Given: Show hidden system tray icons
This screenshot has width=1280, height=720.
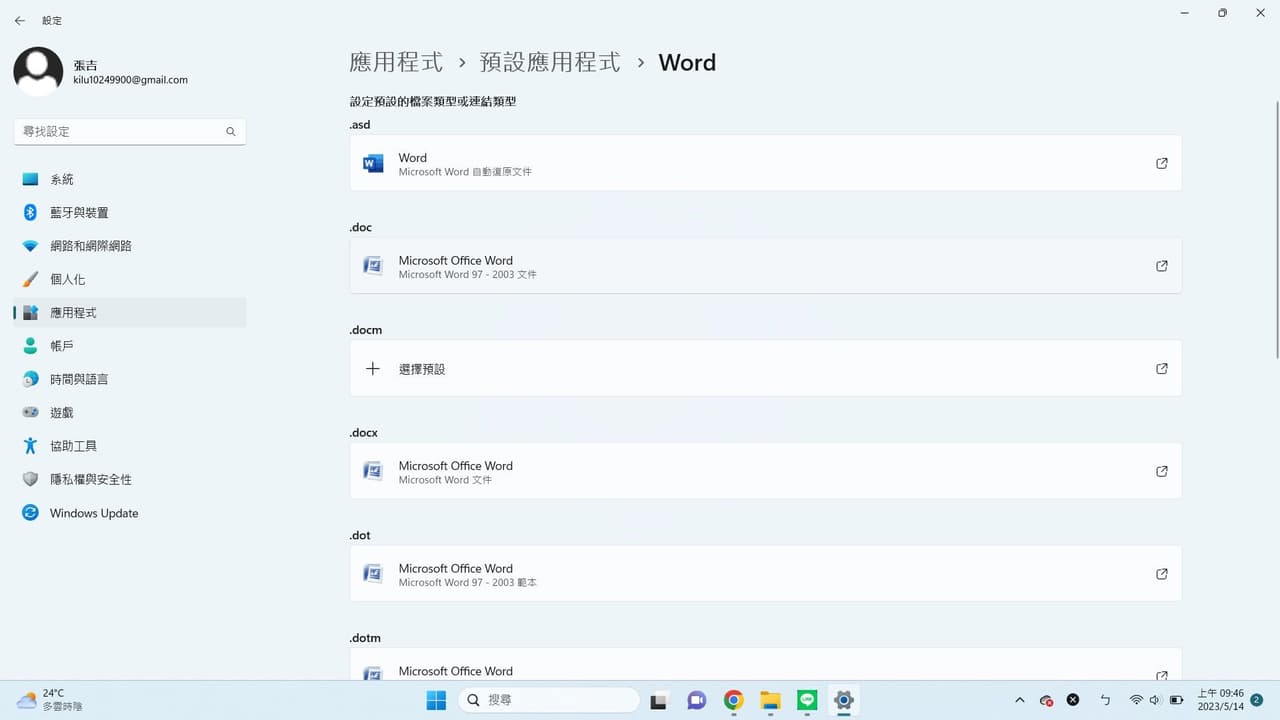Looking at the screenshot, I should (1019, 700).
